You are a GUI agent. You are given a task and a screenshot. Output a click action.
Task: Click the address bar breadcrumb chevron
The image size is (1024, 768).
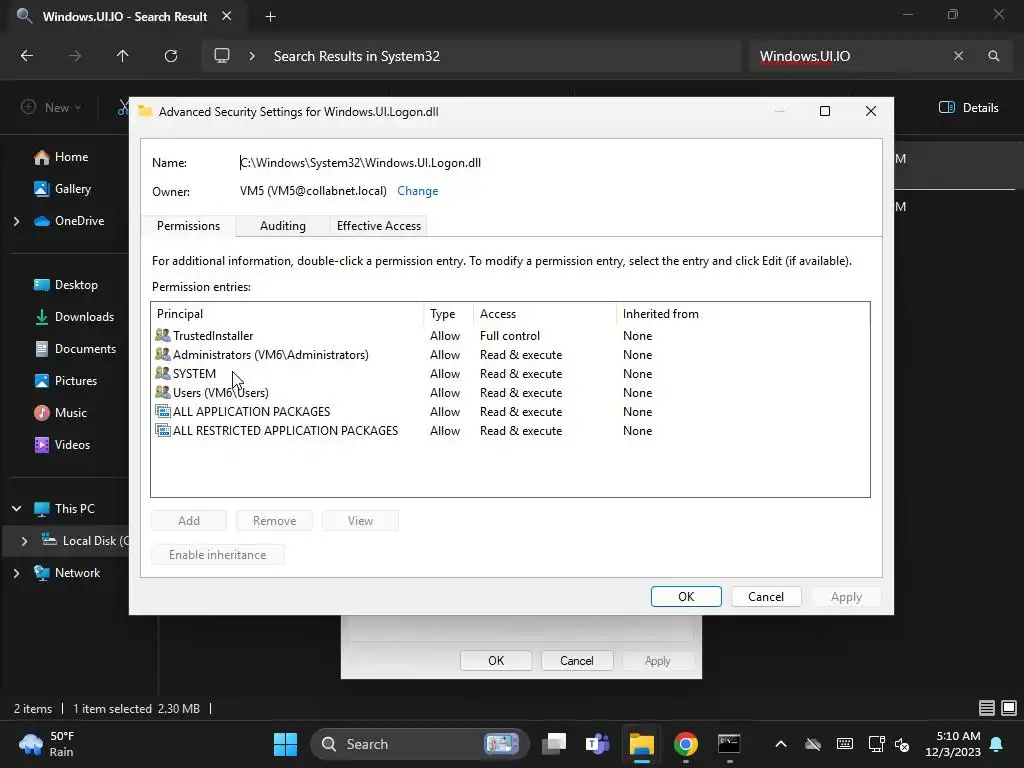pos(252,56)
